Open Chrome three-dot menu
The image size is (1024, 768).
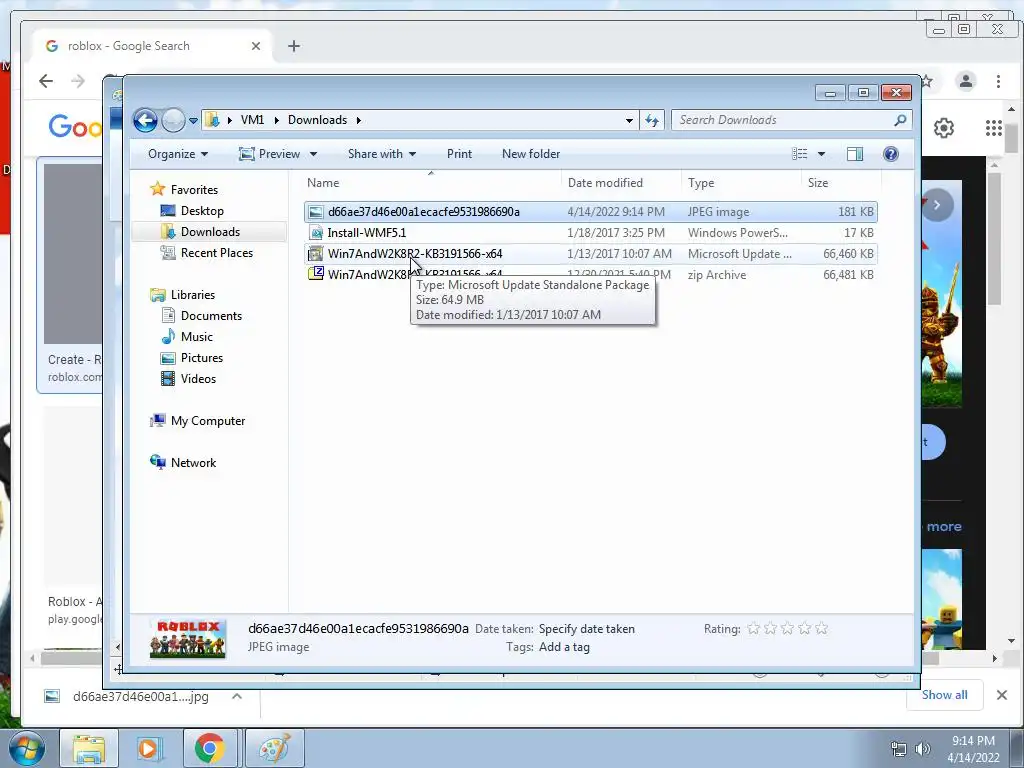(x=998, y=81)
